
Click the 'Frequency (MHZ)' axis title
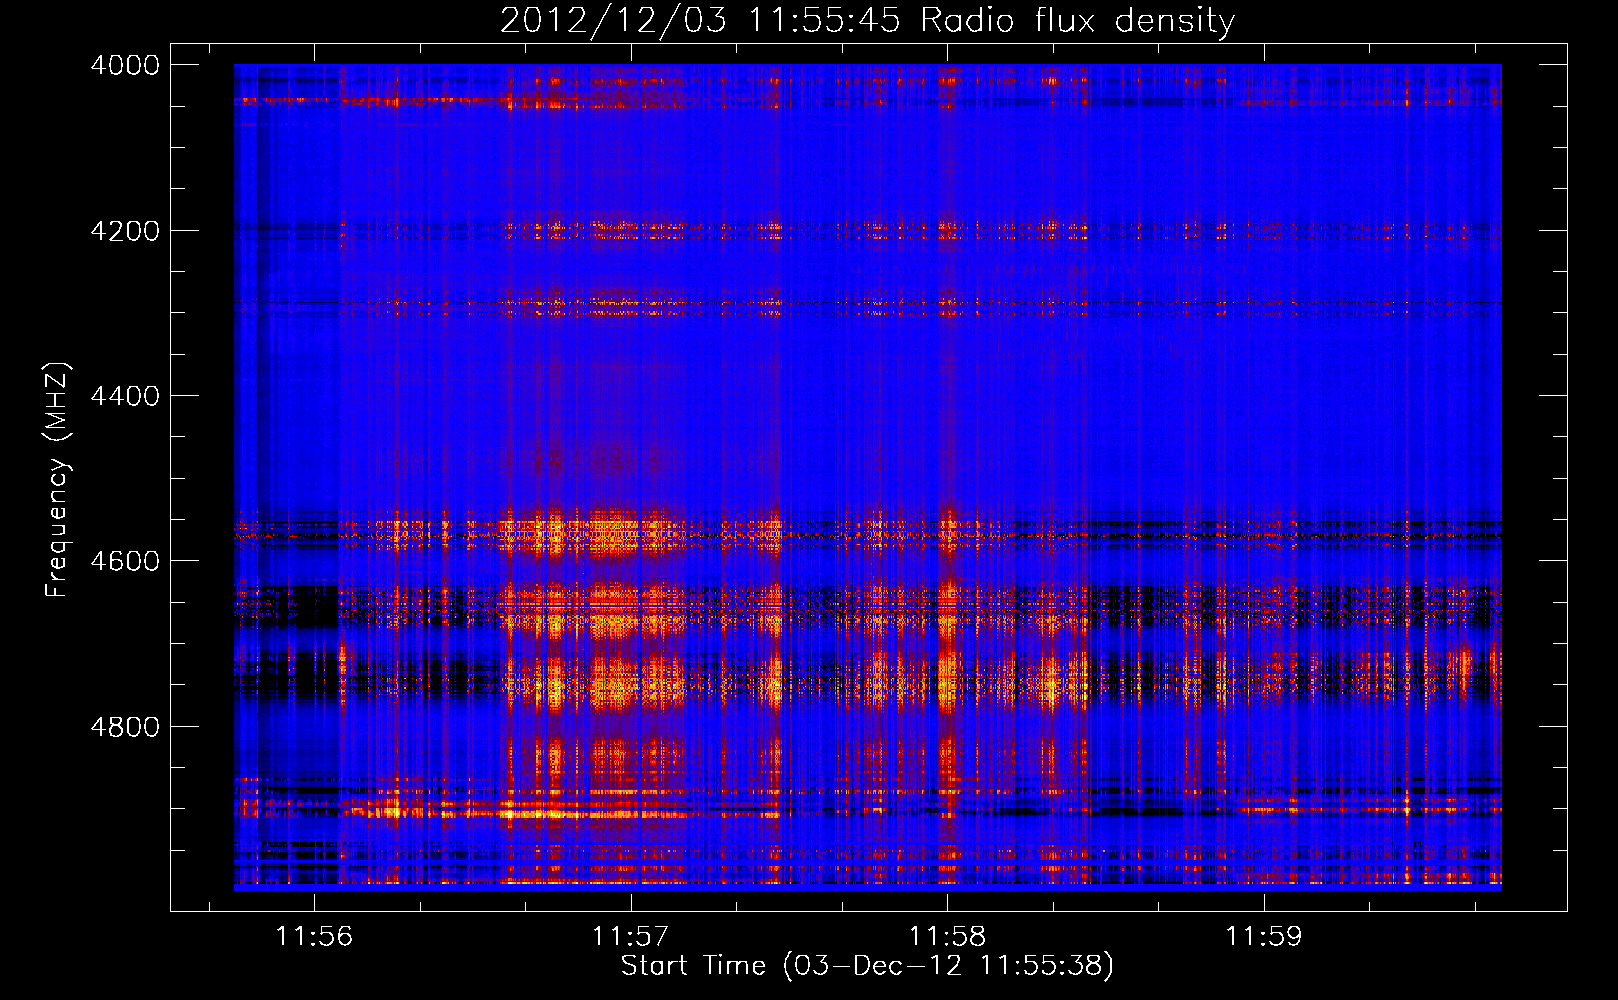coord(57,480)
